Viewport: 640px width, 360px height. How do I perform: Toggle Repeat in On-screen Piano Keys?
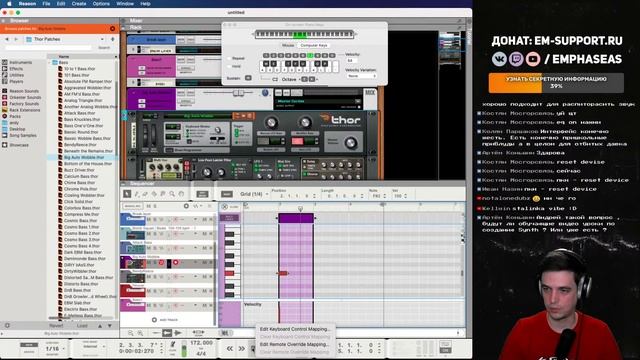tap(229, 58)
